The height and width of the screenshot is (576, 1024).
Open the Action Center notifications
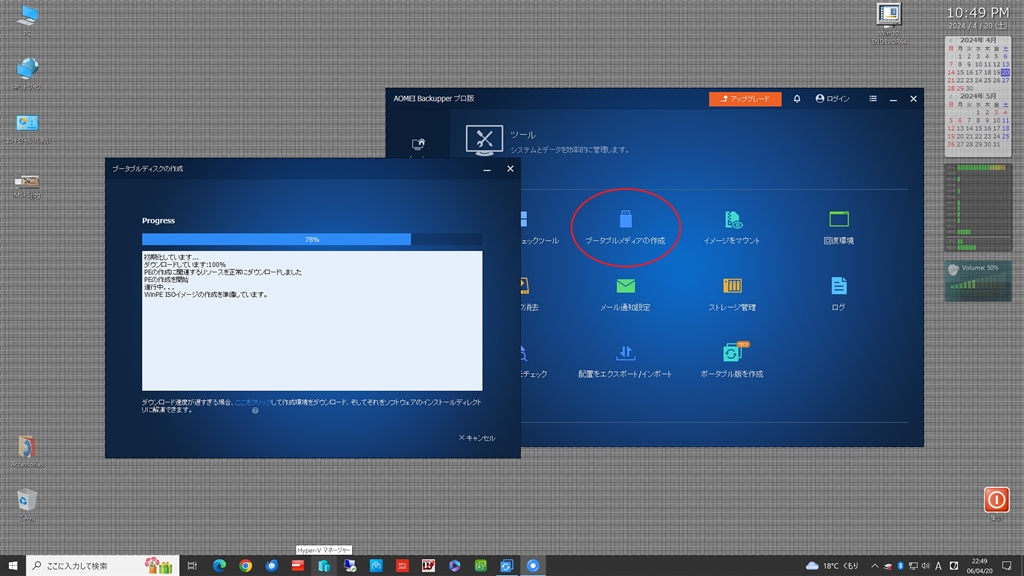click(1006, 566)
